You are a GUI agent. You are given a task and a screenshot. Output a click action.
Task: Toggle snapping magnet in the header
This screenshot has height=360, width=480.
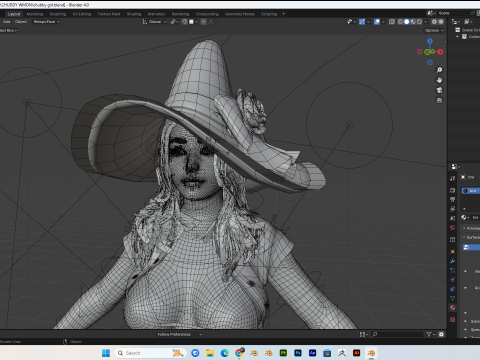click(x=185, y=22)
